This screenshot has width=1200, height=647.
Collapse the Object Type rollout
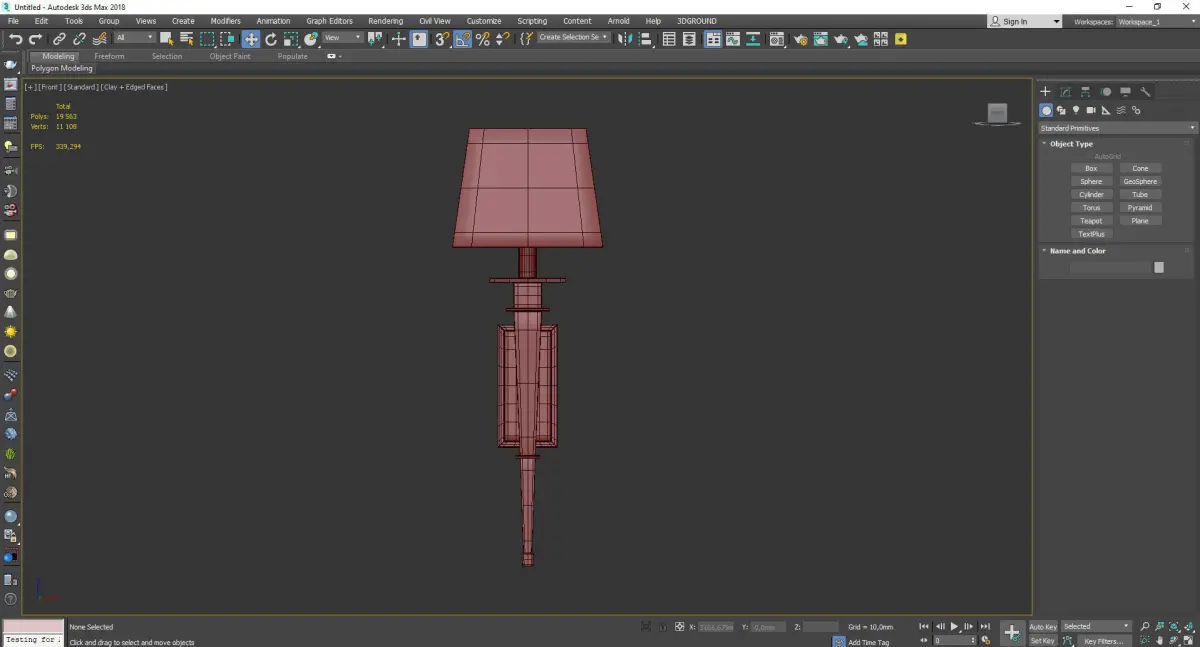(x=1071, y=144)
